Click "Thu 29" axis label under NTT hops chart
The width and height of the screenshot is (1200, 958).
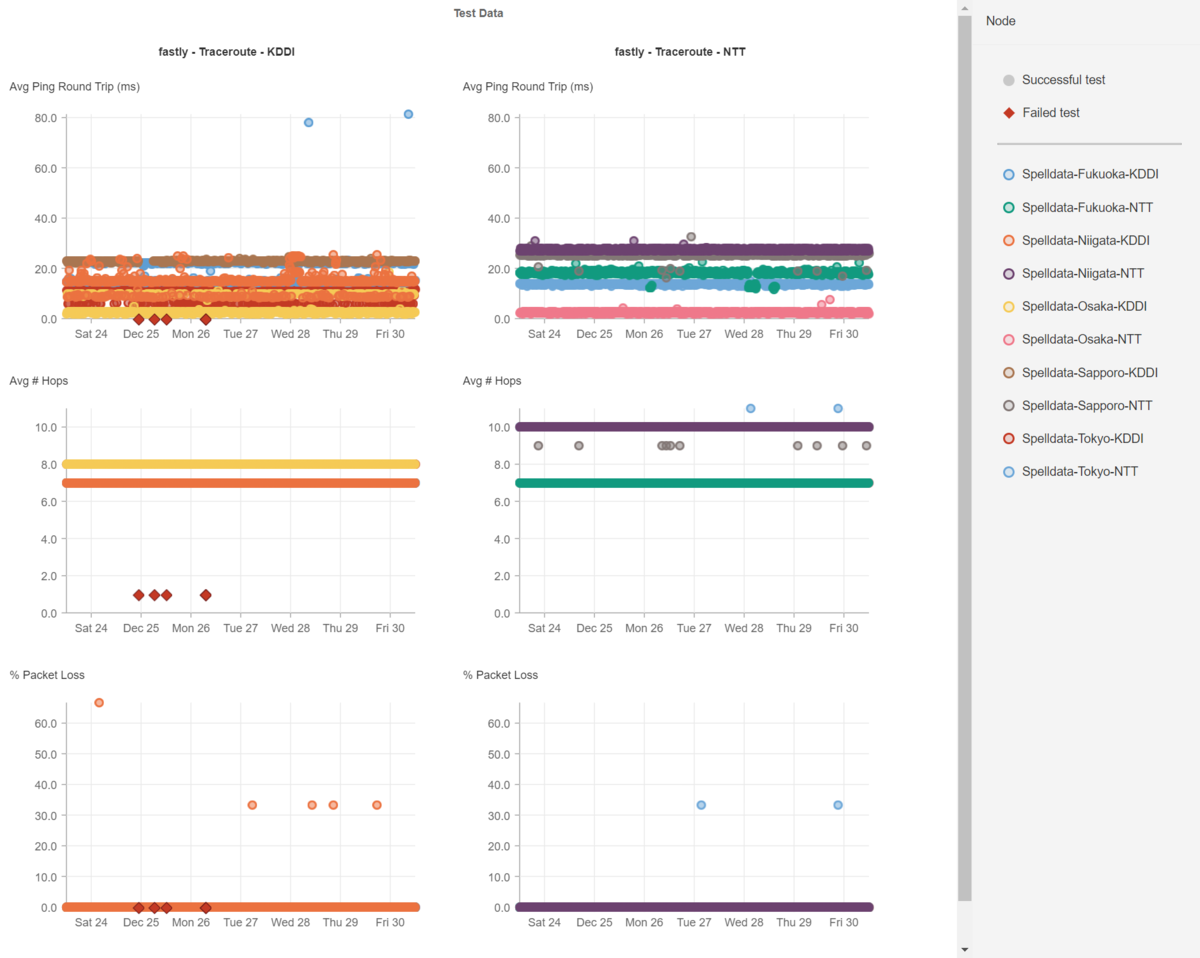point(793,629)
